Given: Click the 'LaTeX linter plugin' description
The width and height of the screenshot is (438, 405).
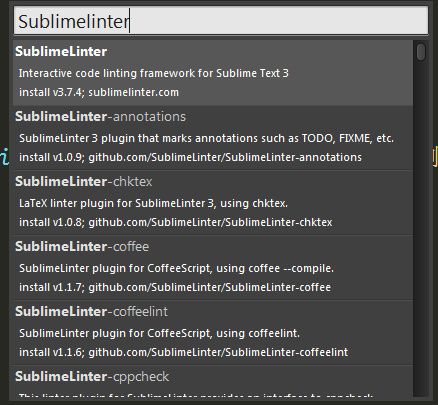Looking at the screenshot, I should (153, 203).
